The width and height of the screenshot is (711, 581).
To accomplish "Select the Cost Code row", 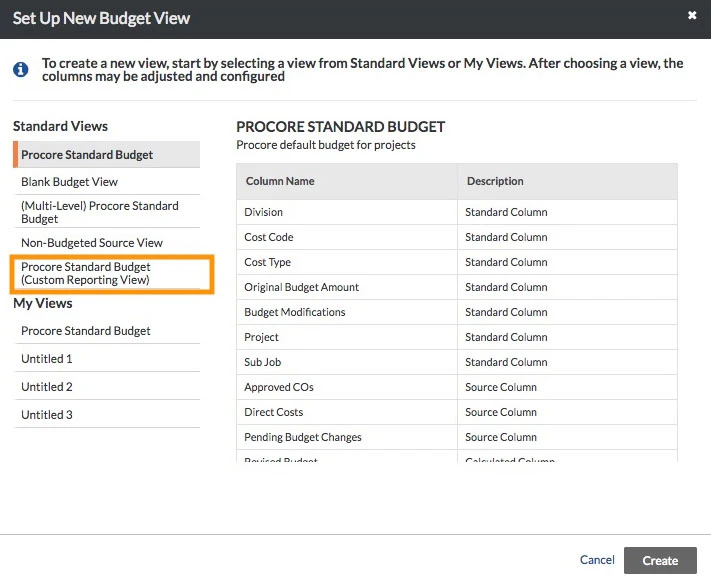I will [457, 237].
